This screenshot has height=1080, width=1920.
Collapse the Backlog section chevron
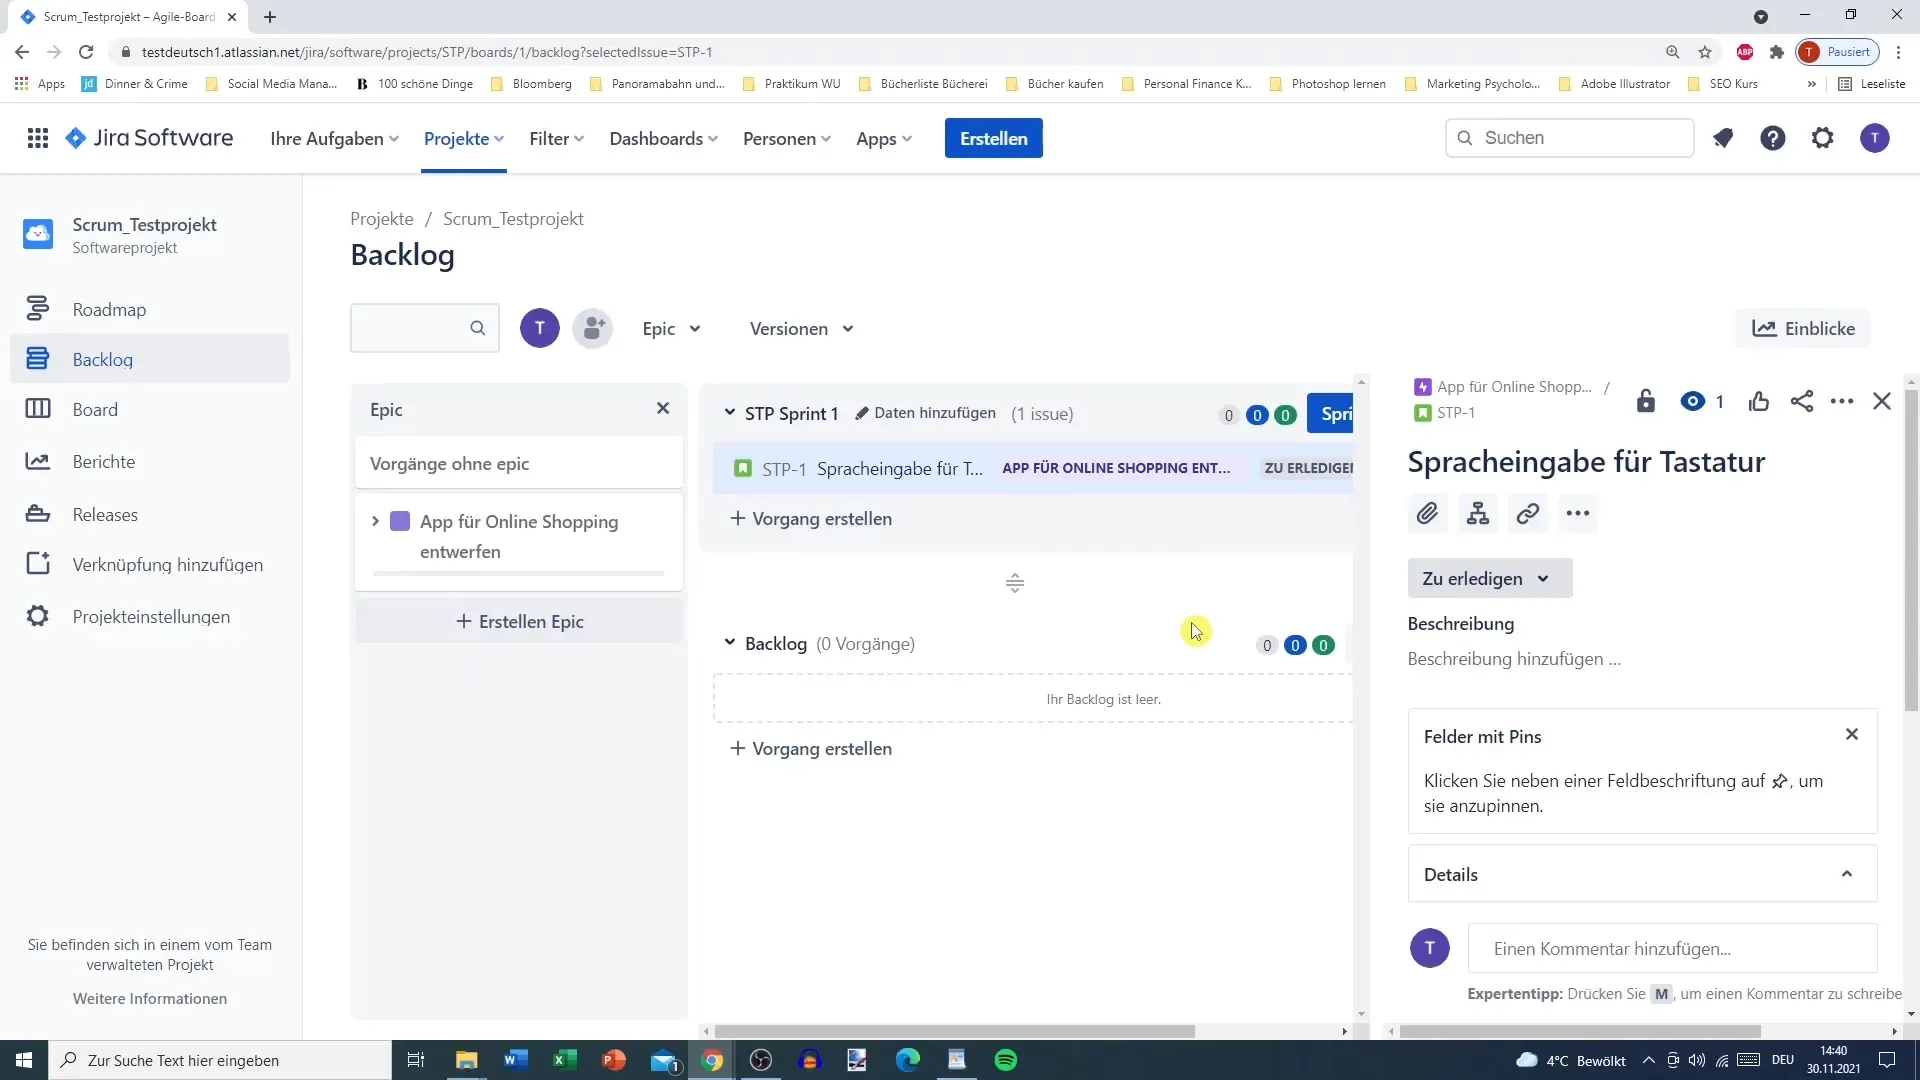click(x=730, y=643)
